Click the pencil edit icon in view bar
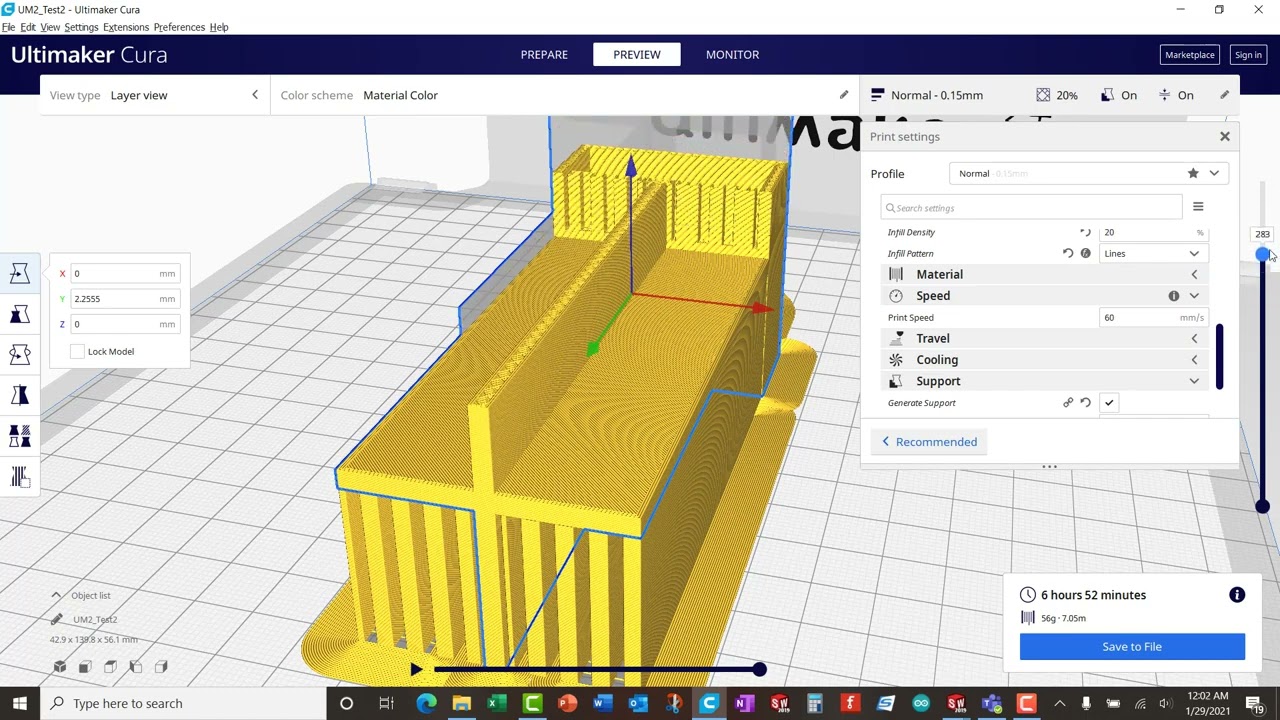1280x720 pixels. 843,95
